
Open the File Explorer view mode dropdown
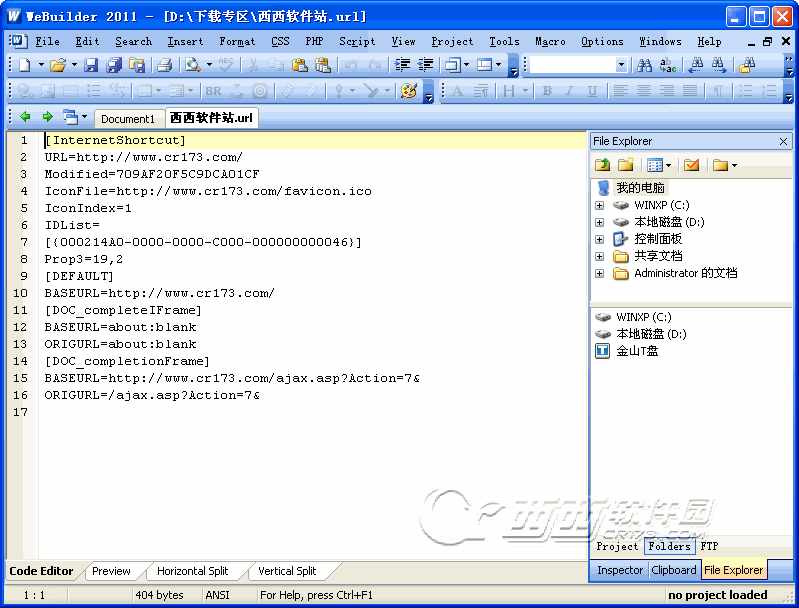click(669, 165)
